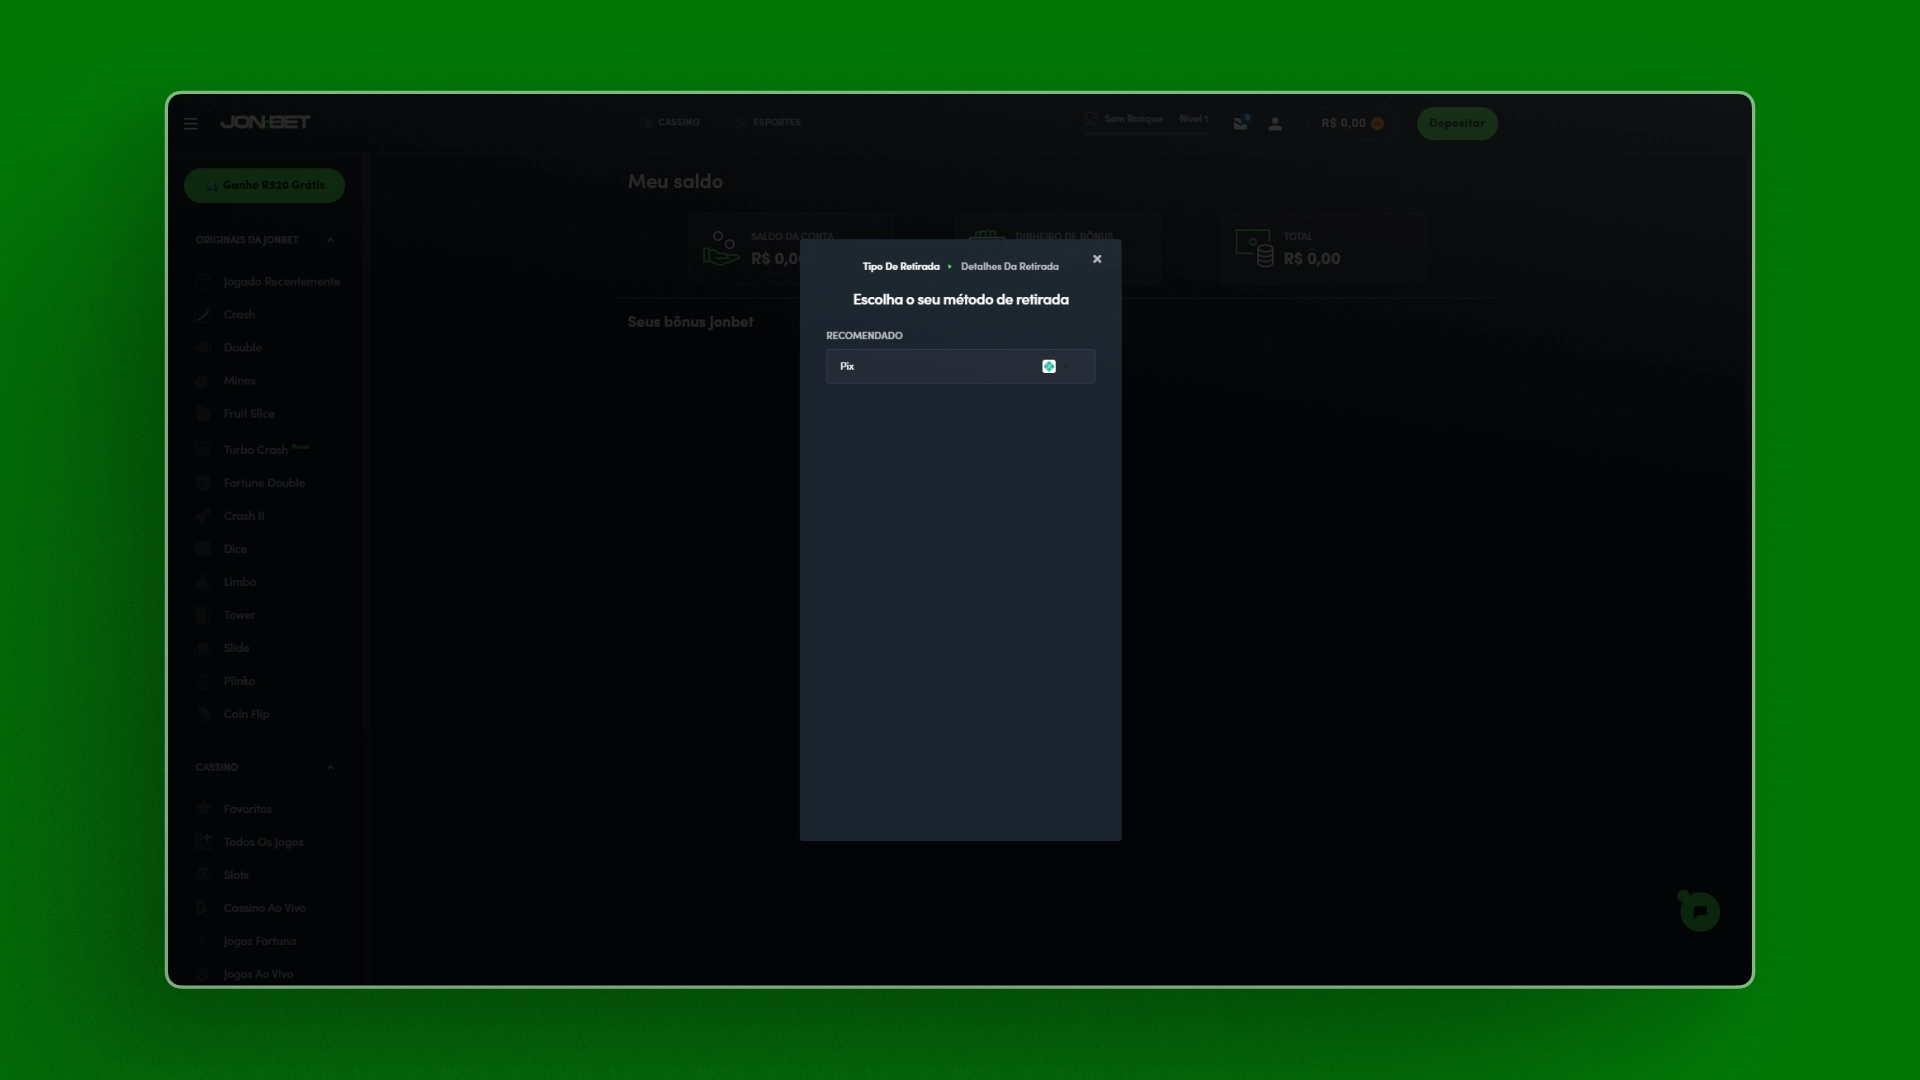Click the Pix logo icon

1049,366
